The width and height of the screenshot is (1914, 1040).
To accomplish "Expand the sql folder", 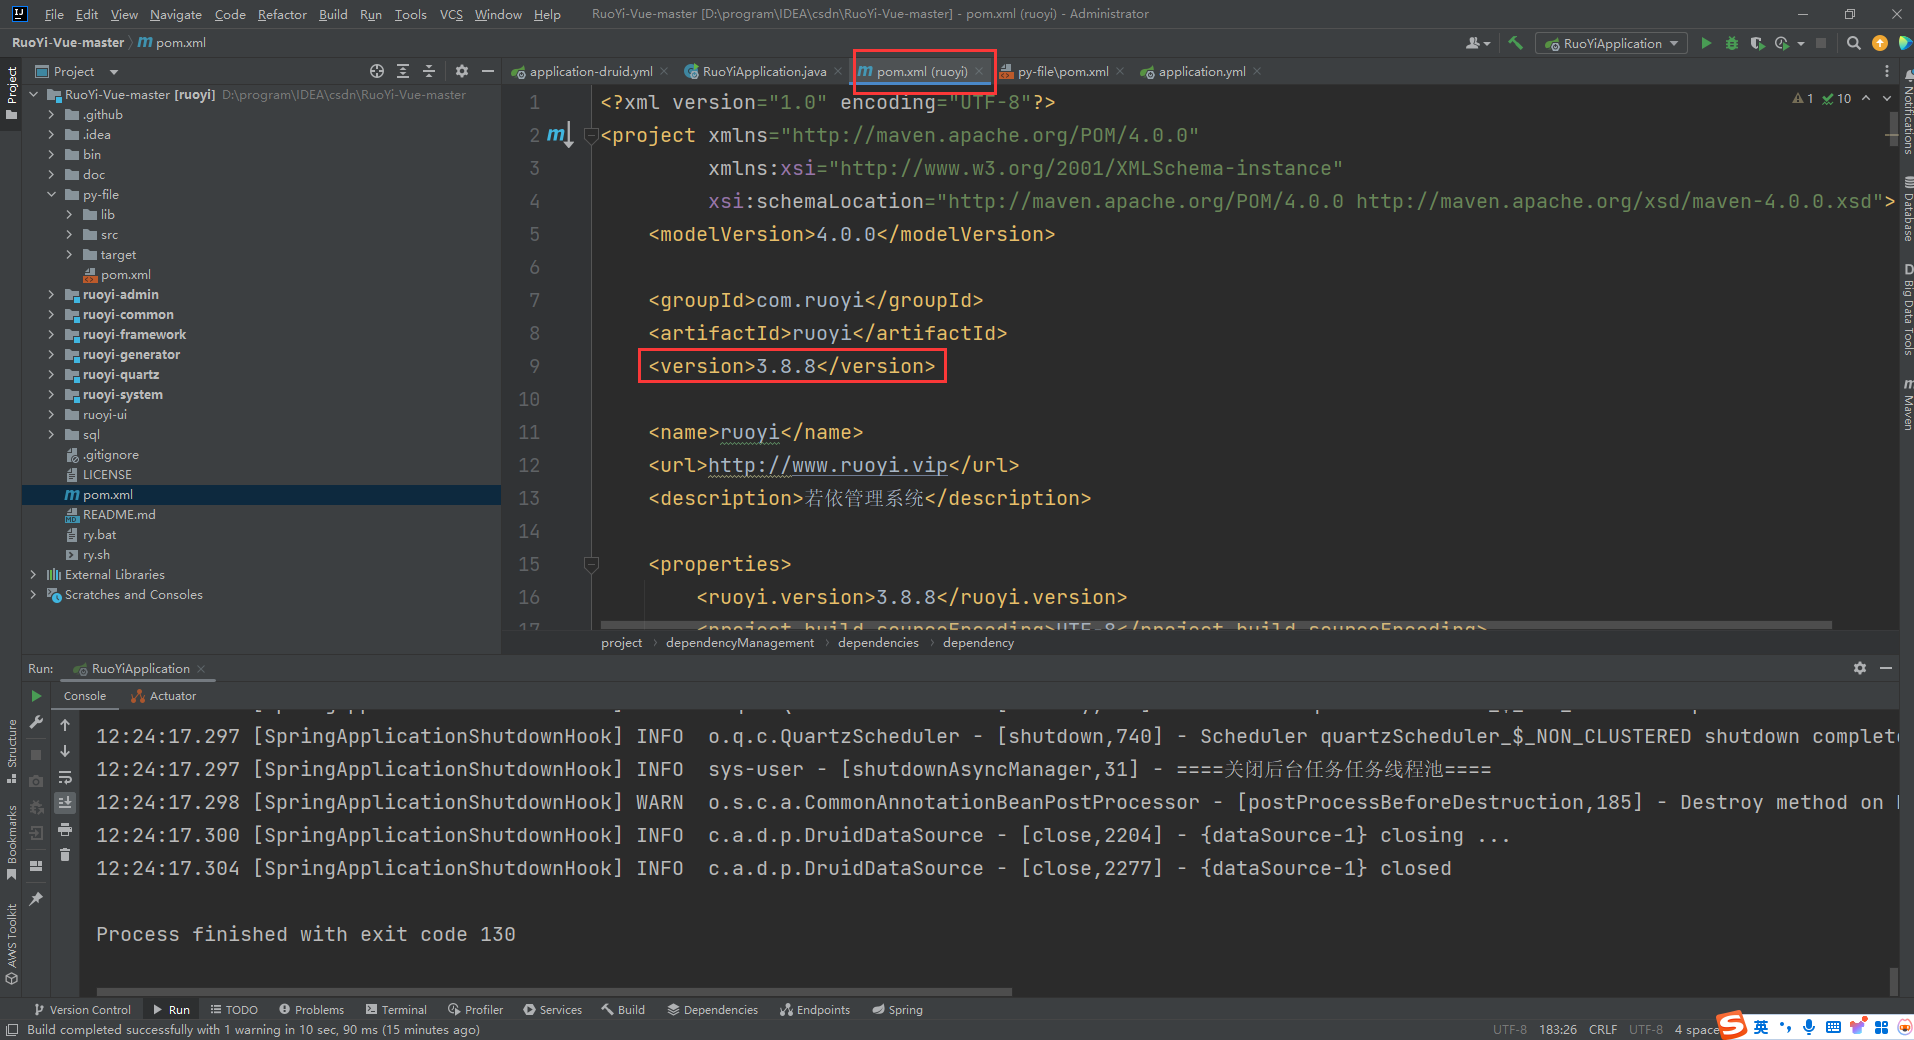I will pos(51,435).
